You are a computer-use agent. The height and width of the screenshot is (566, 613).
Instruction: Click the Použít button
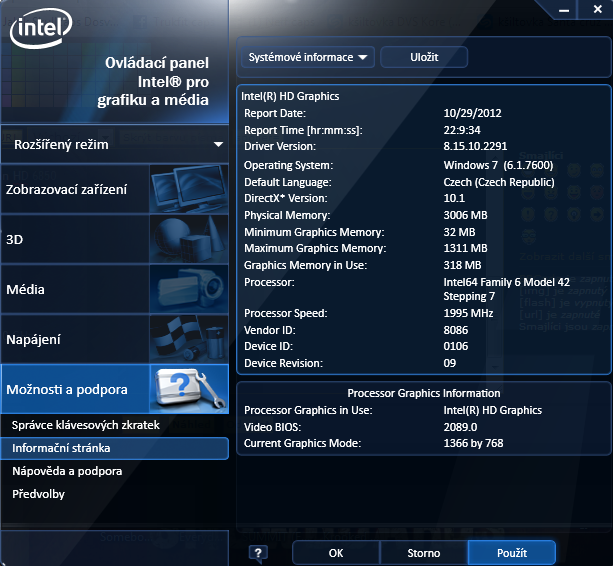pos(512,553)
